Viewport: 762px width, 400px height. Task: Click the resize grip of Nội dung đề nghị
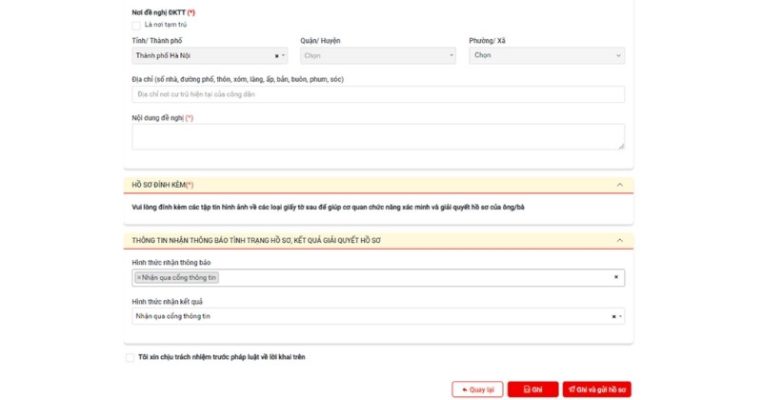click(x=621, y=146)
